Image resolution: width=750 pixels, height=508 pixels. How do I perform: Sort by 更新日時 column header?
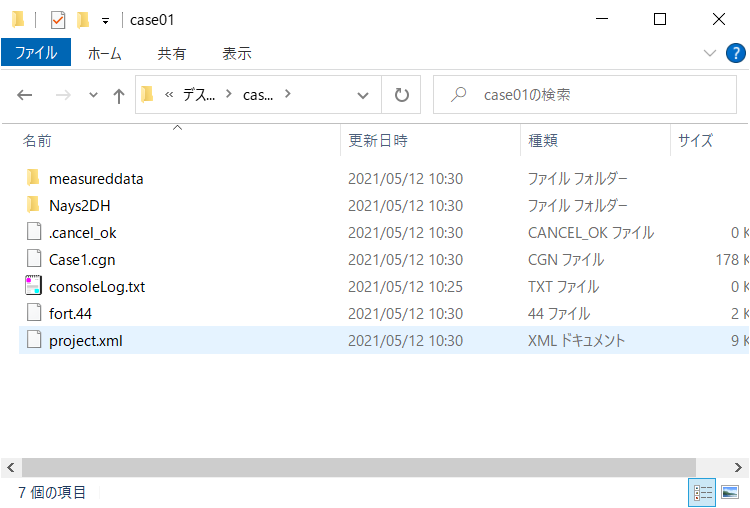(x=378, y=141)
